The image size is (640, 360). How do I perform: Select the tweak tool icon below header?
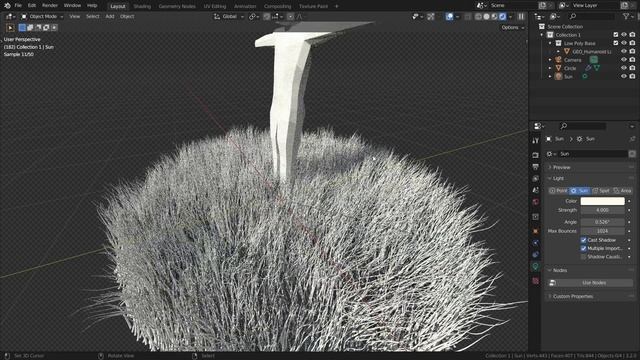tap(11, 28)
